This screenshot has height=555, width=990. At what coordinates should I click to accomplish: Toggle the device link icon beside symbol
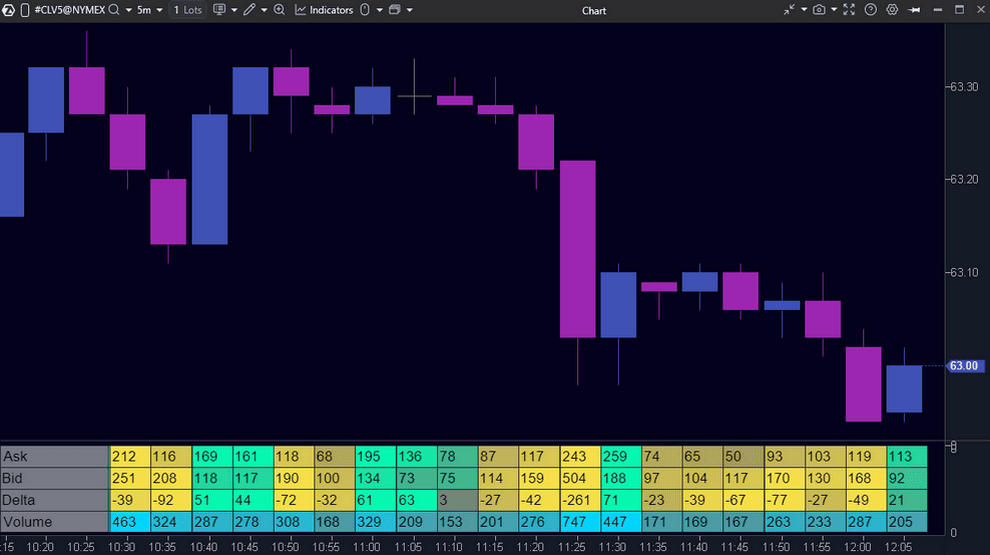click(26, 10)
